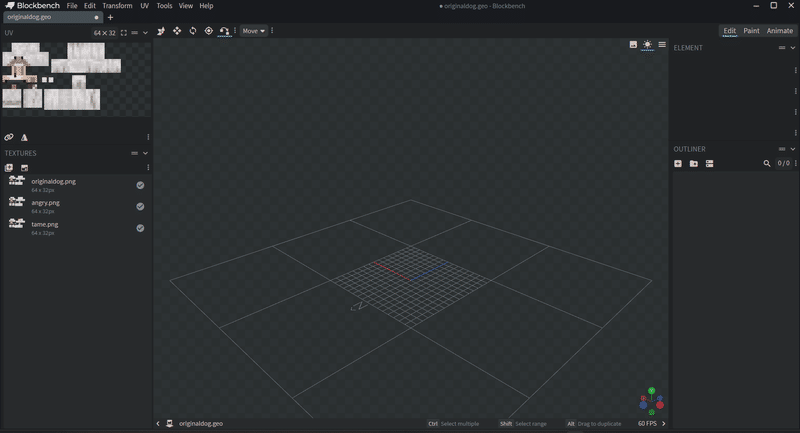Click the create texture icon
The height and width of the screenshot is (433, 800).
coord(24,168)
